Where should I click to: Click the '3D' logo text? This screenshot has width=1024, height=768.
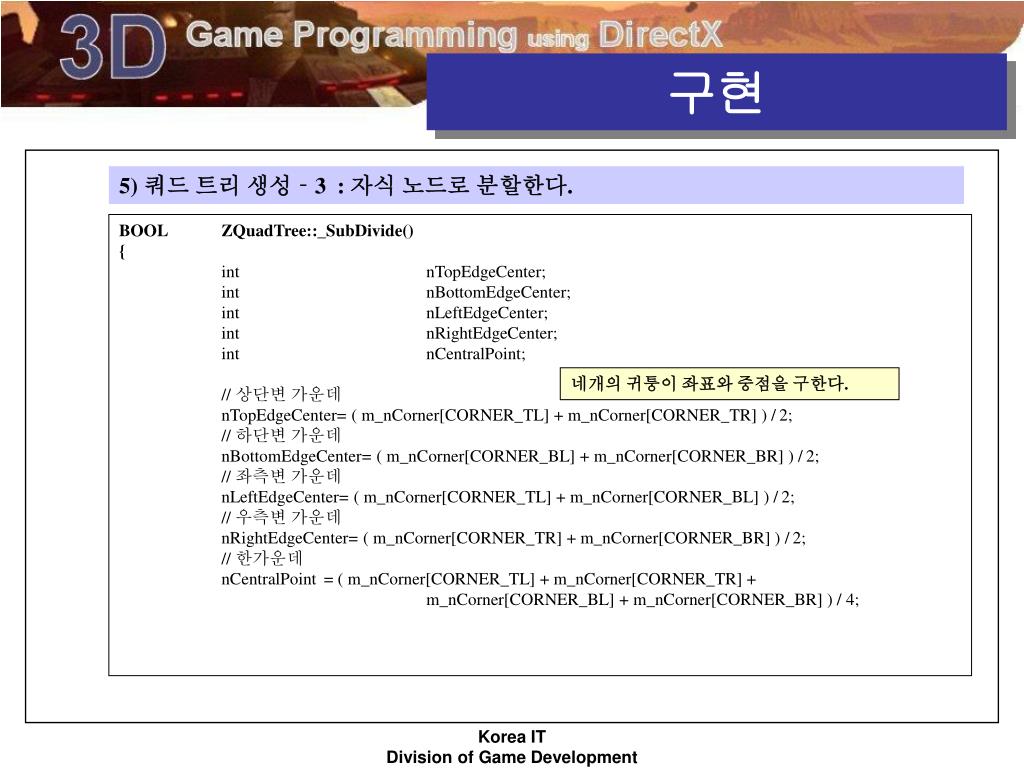tap(112, 47)
